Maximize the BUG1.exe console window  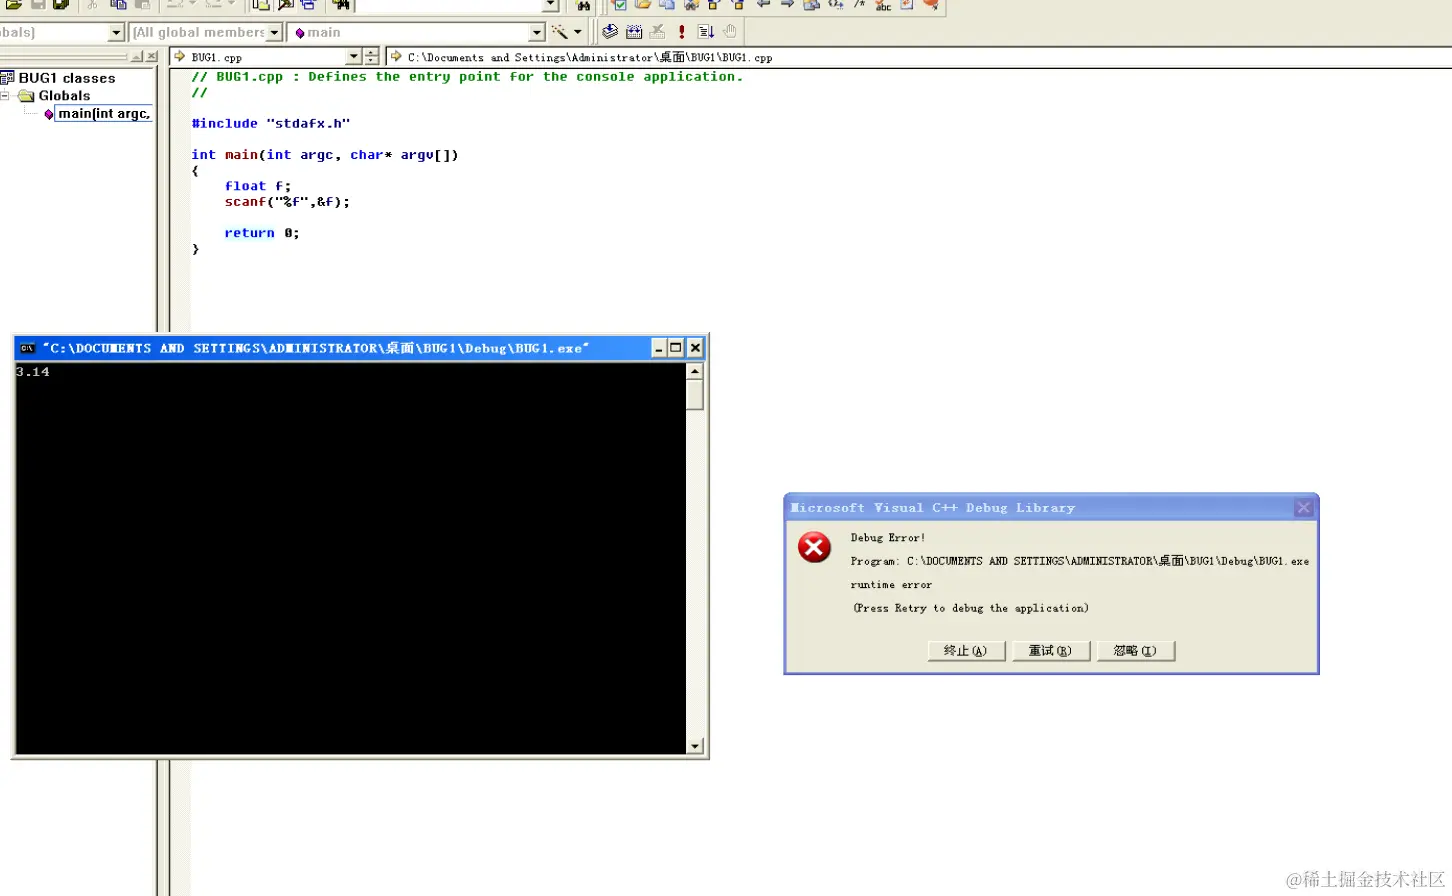pyautogui.click(x=676, y=348)
